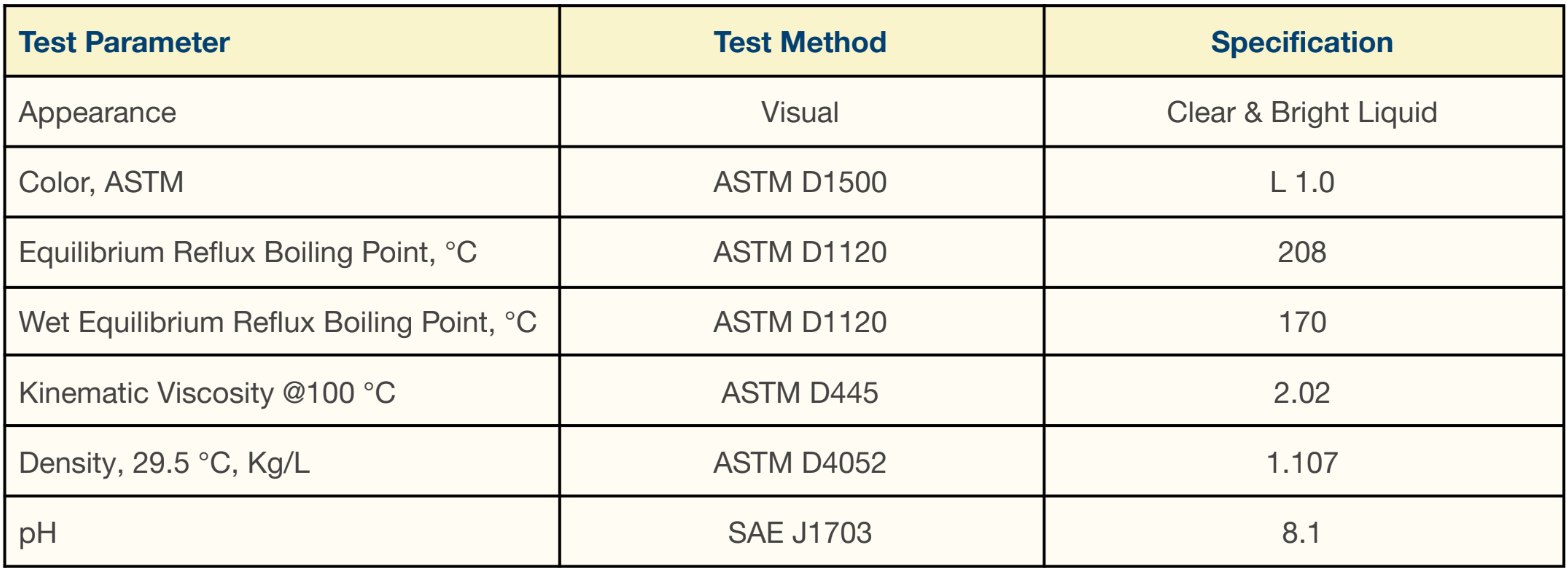Select the SAE J1703 method cell
Viewport: 1567px width, 568px height.
click(800, 532)
